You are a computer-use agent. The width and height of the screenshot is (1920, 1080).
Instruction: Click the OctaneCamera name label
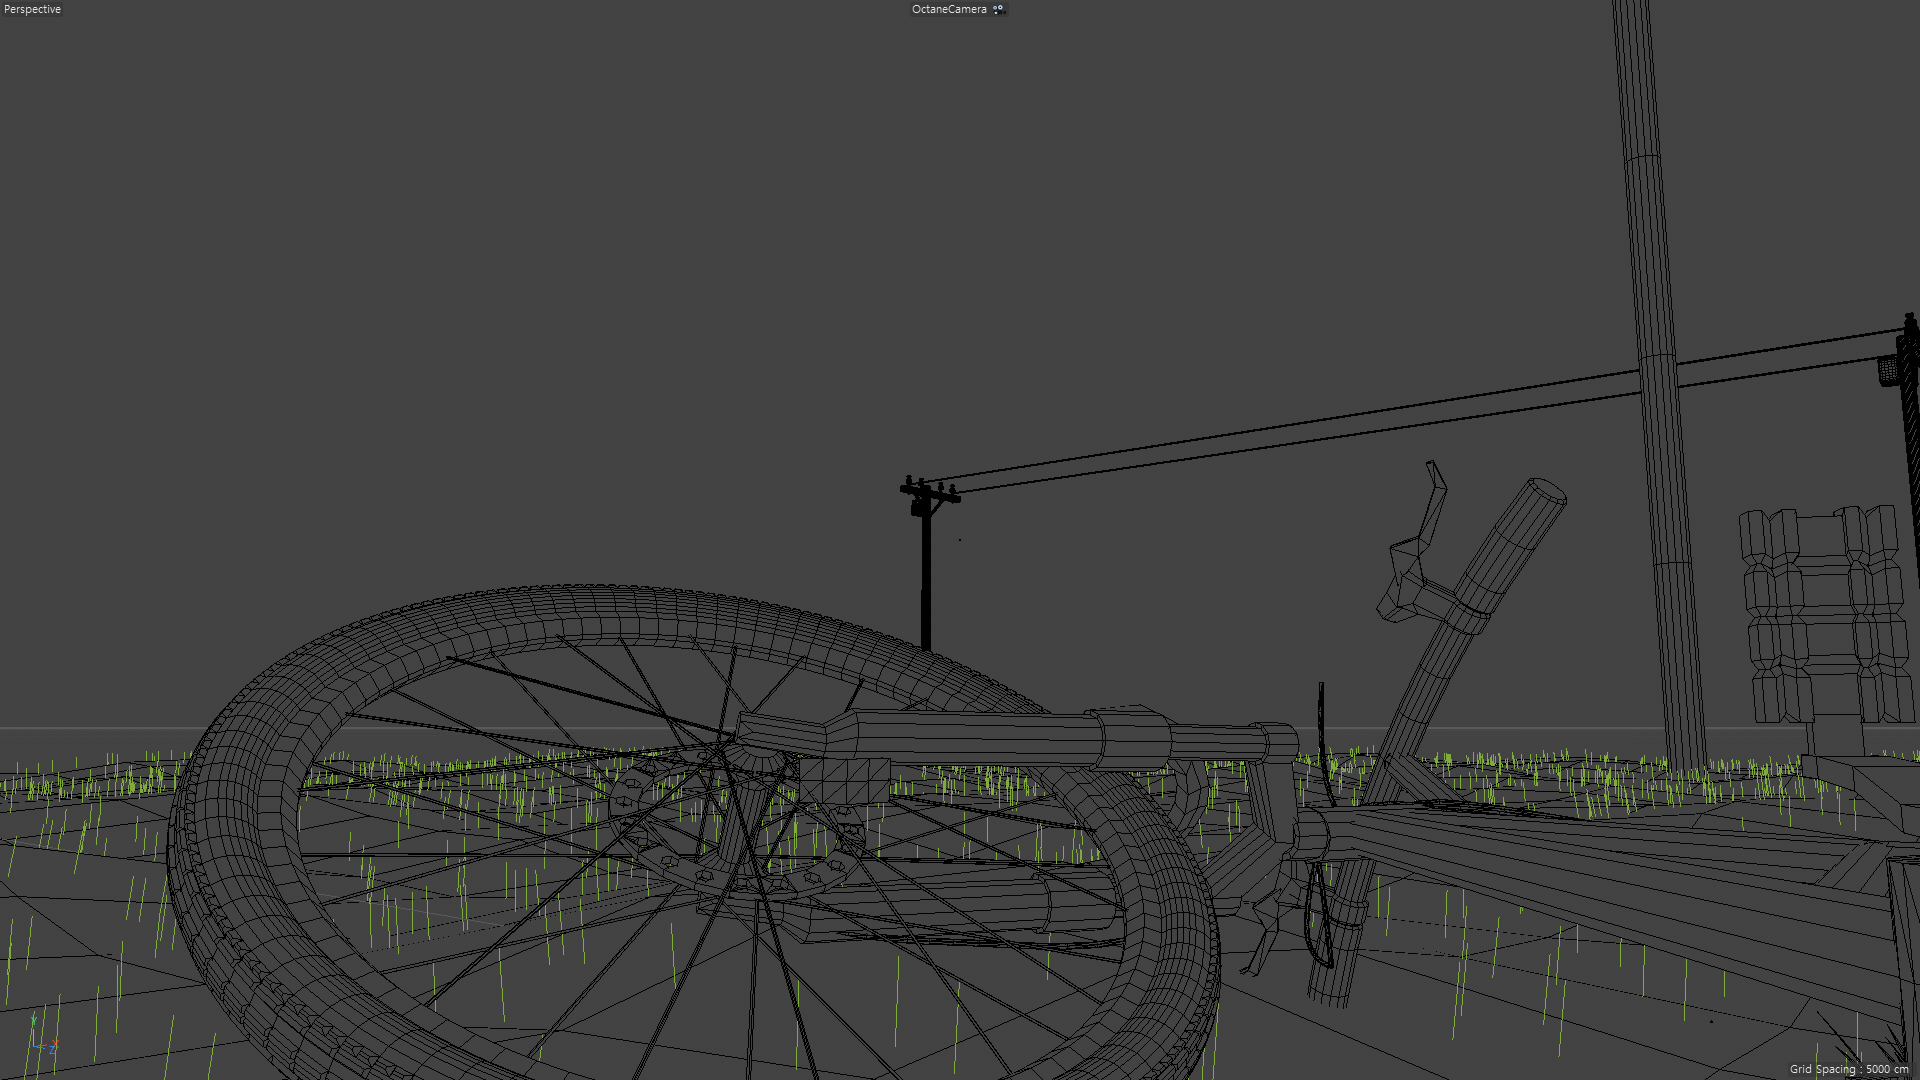point(948,9)
